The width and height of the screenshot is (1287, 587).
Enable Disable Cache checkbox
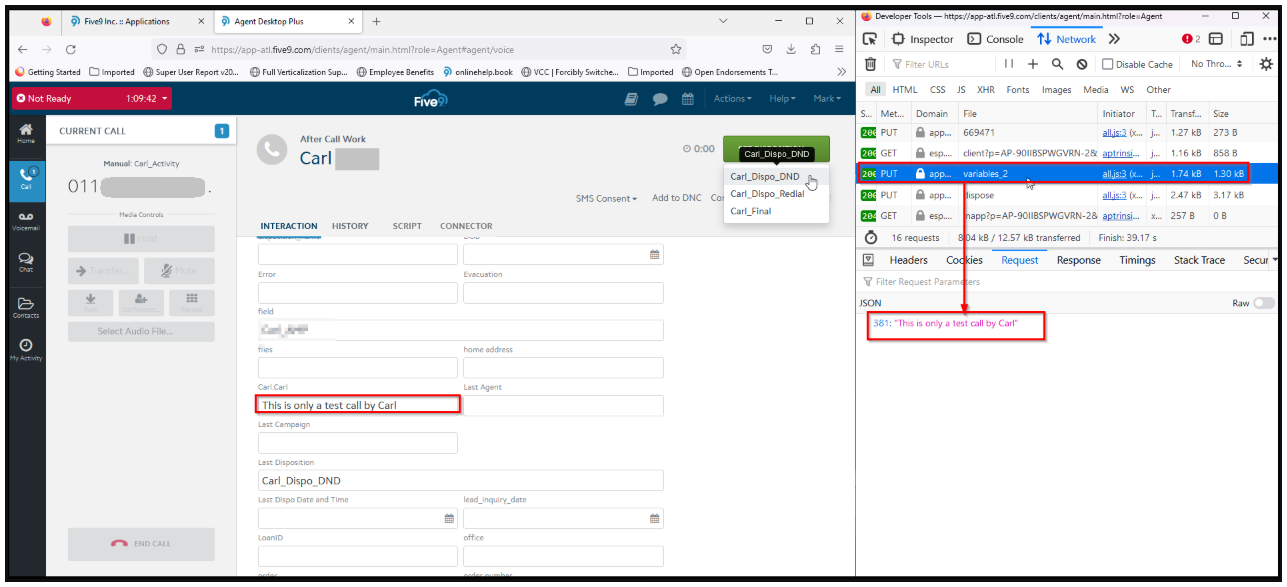click(1107, 64)
